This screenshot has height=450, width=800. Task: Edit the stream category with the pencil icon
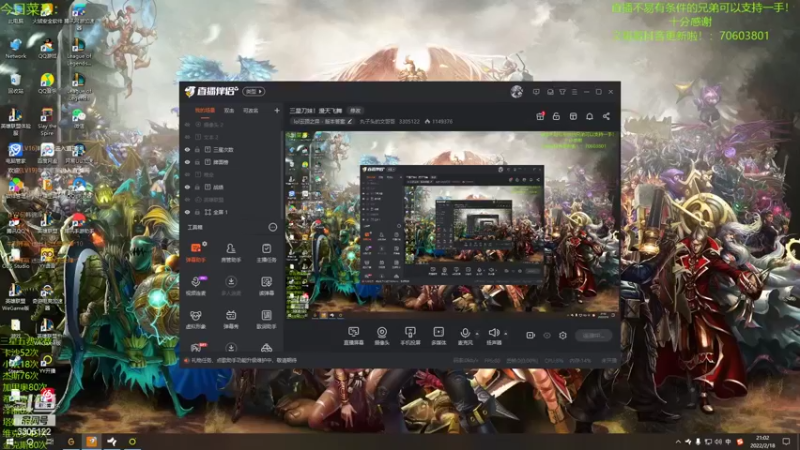click(x=349, y=122)
